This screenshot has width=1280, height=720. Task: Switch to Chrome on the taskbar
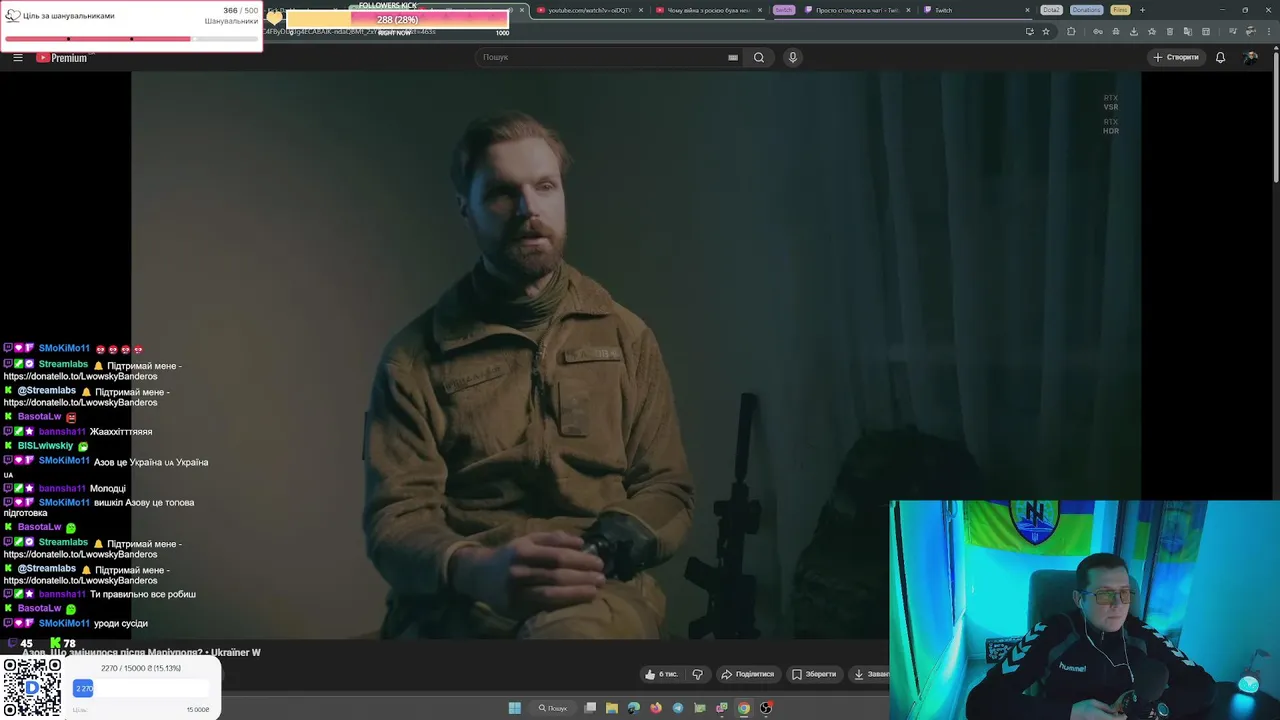(x=744, y=708)
